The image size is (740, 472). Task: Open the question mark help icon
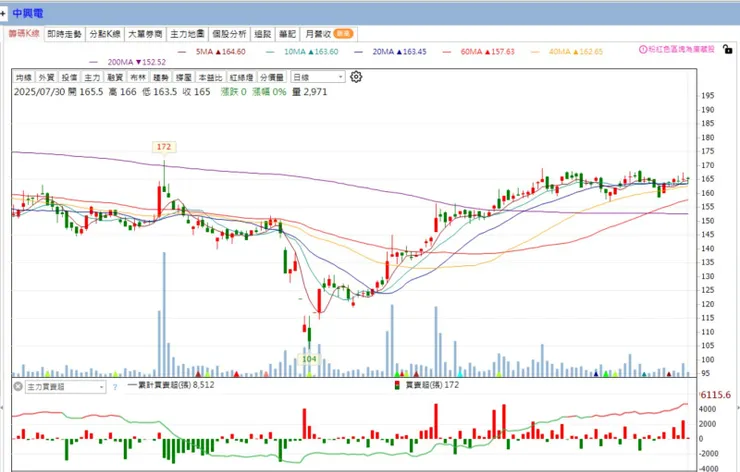point(115,388)
